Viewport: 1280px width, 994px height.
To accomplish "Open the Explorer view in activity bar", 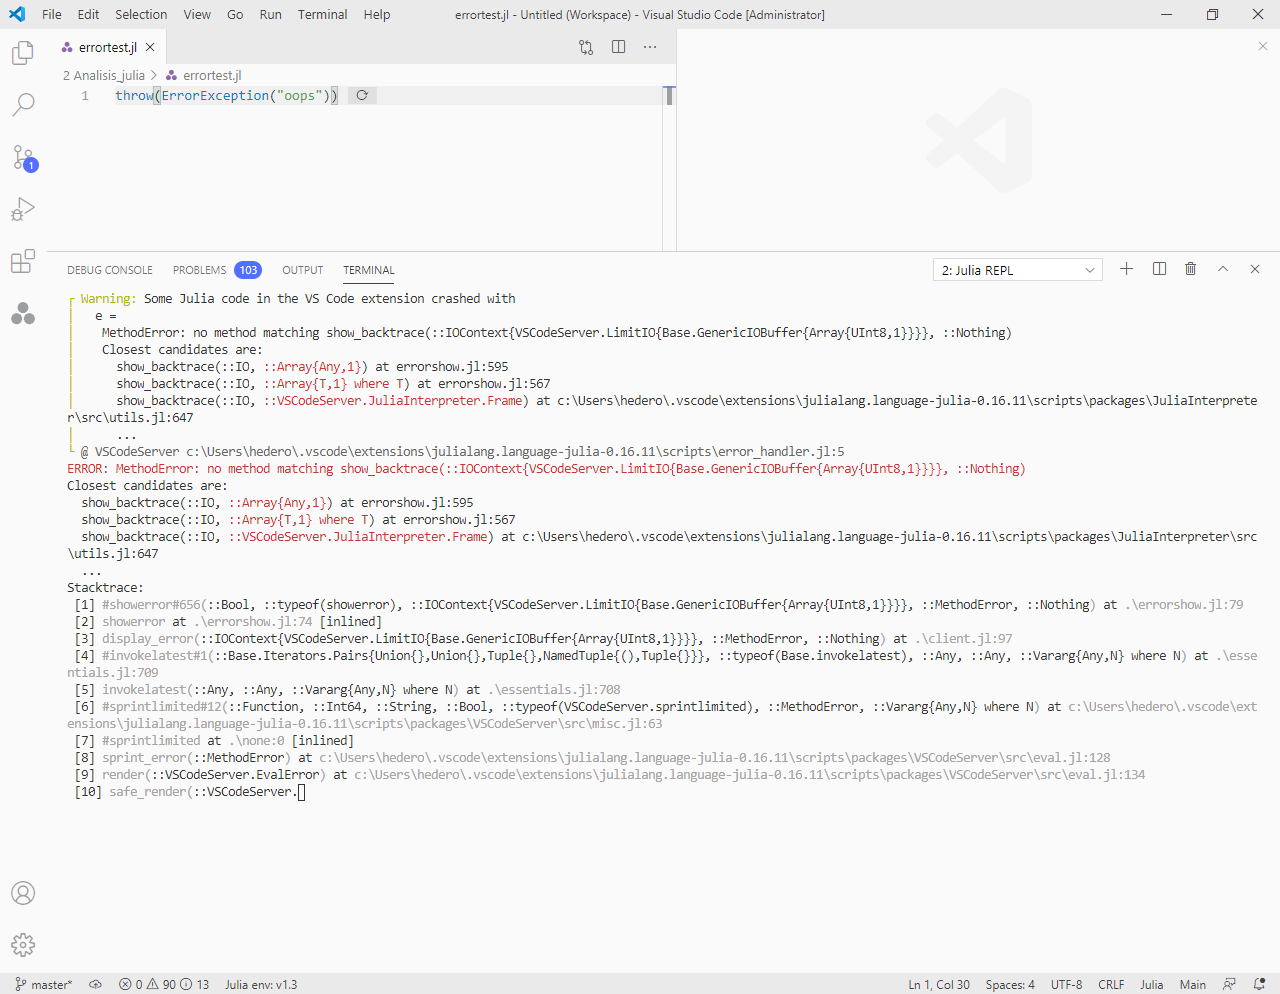I will (x=23, y=52).
